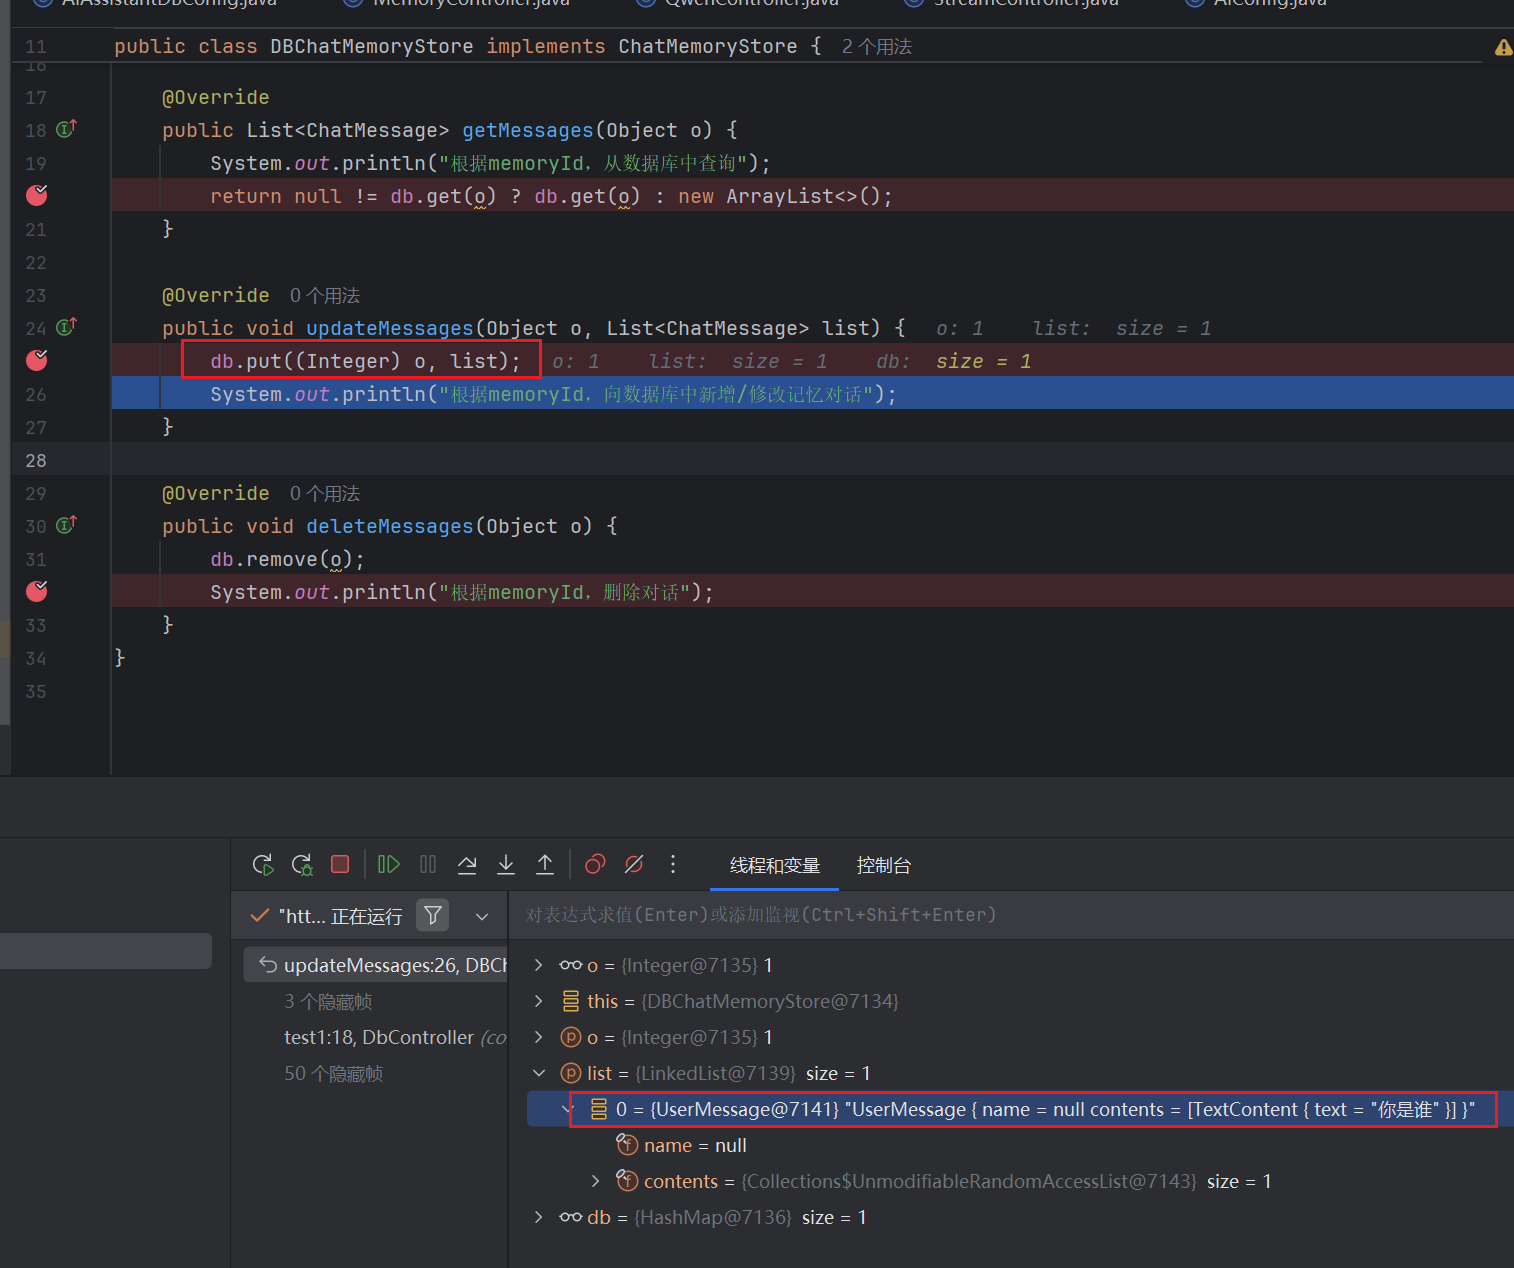Image resolution: width=1514 pixels, height=1268 pixels.
Task: Click the Pause program icon
Action: pos(428,864)
